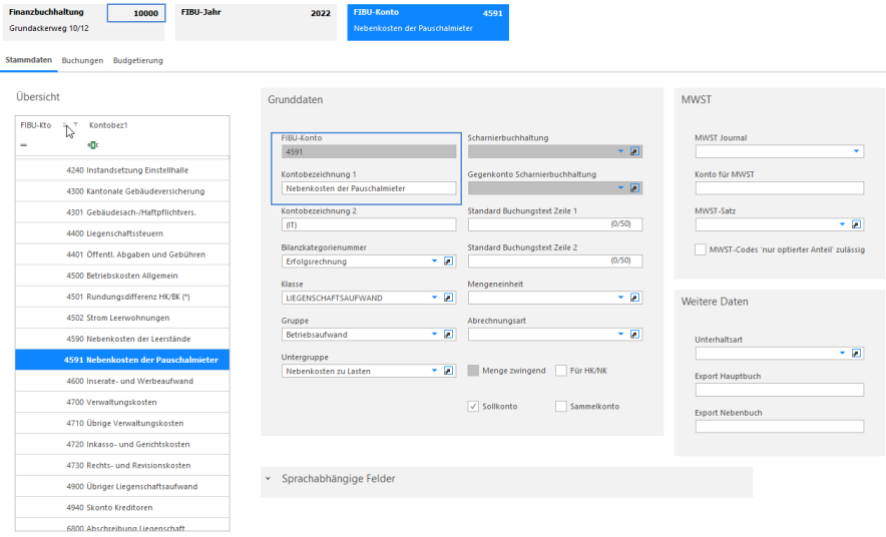This screenshot has height=537, width=886.
Task: Open lookup icon beside Unterhaltsart field
Action: (856, 353)
